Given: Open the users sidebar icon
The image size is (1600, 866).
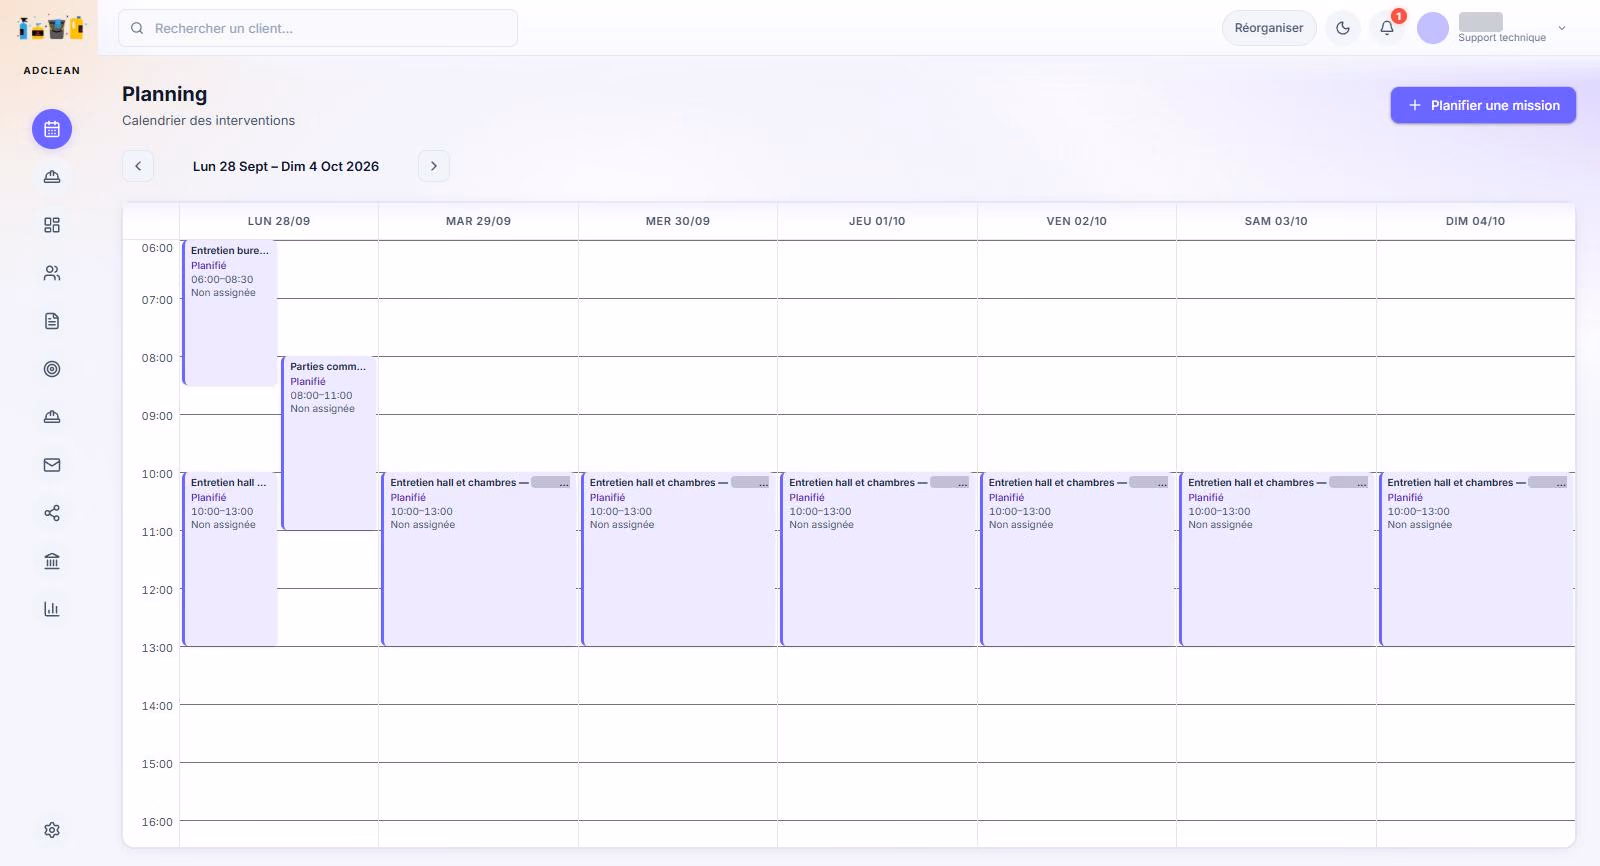Looking at the screenshot, I should [52, 273].
